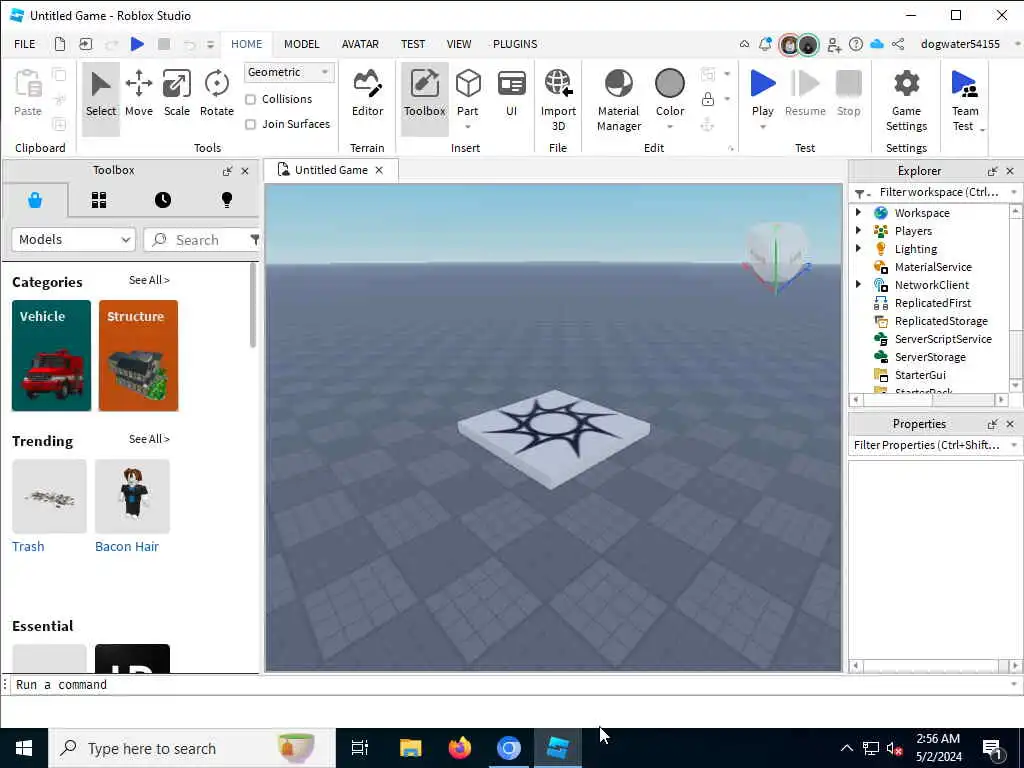The image size is (1024, 768).
Task: Open the Material Manager
Action: click(618, 100)
